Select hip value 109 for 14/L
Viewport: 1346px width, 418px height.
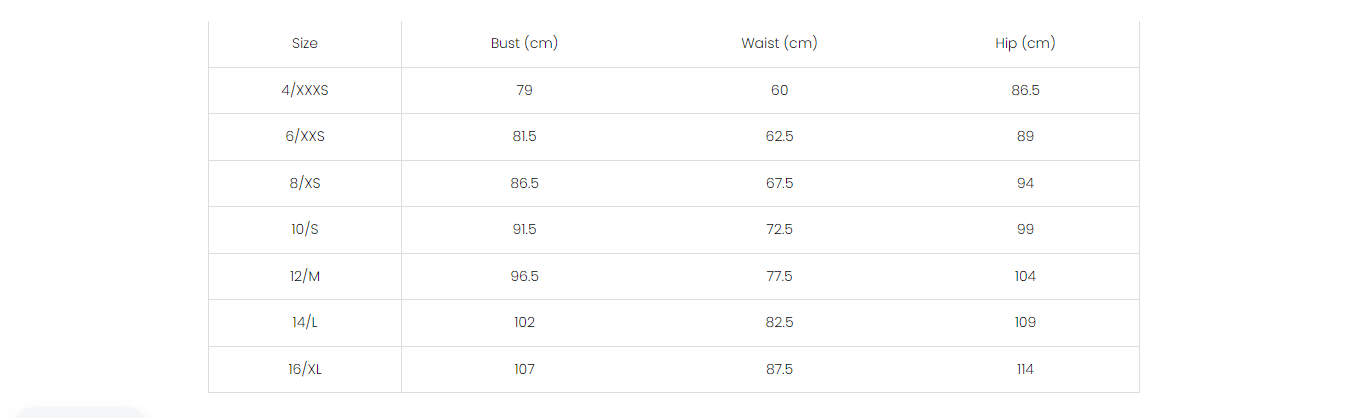point(1025,322)
